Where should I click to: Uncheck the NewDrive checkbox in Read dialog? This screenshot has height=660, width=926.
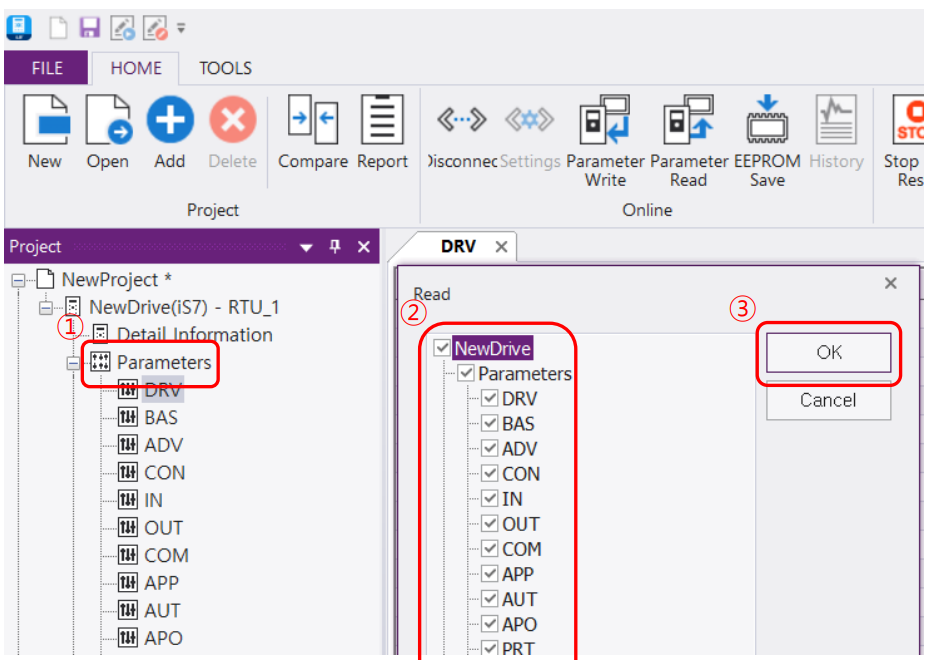coord(440,348)
